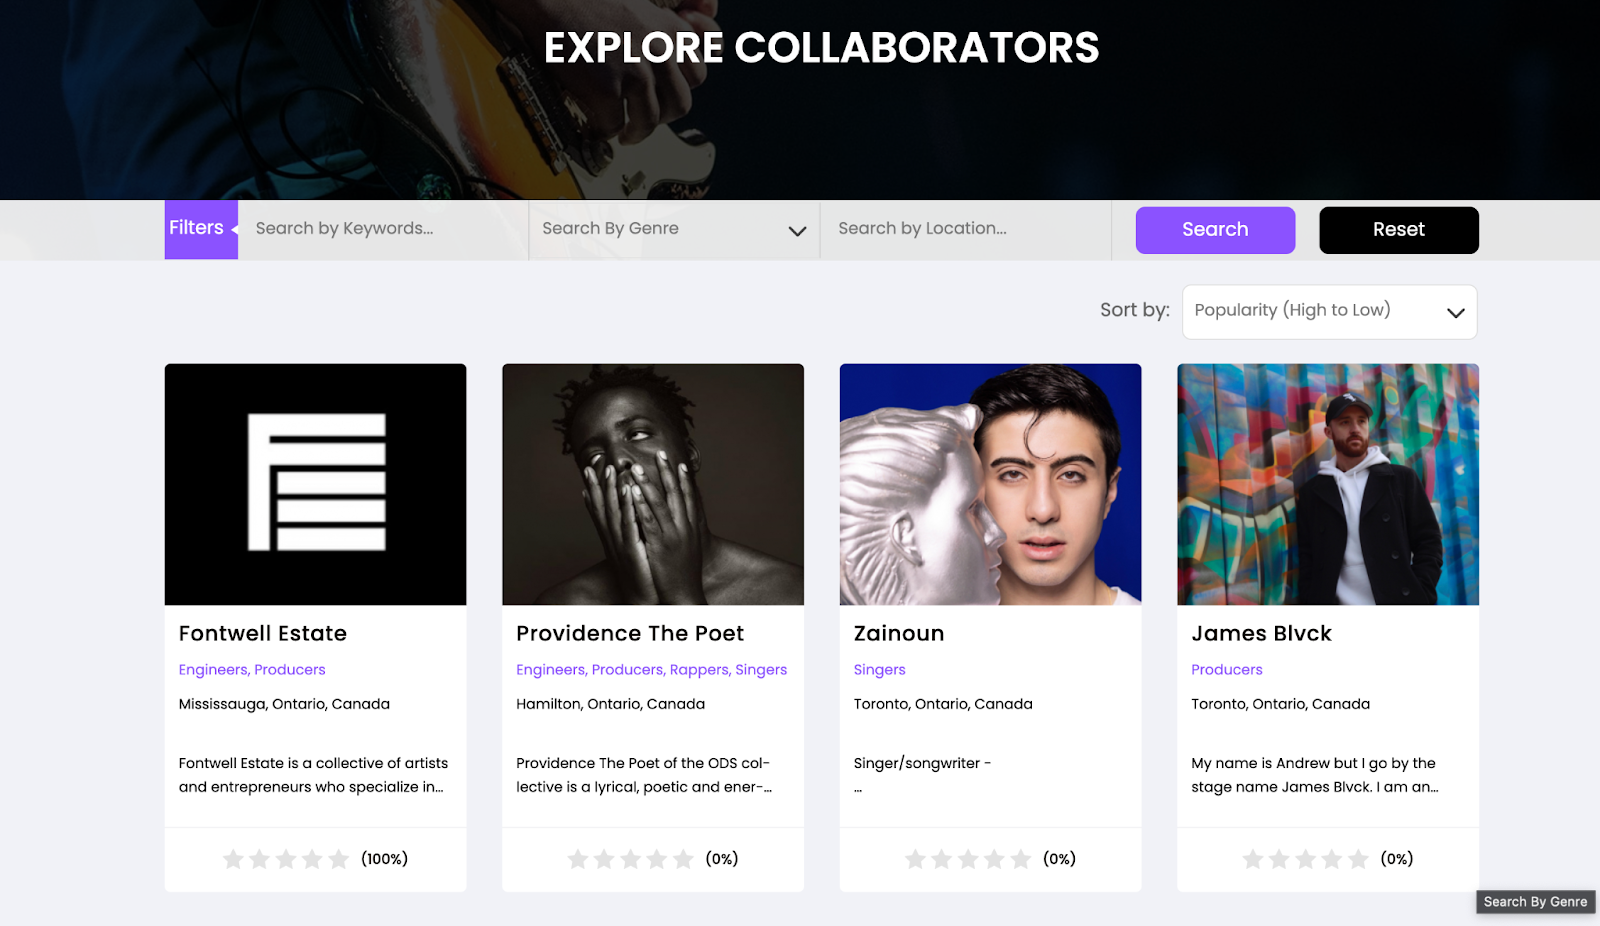Click the Filters toggle button
Image resolution: width=1600 pixels, height=926 pixels.
click(200, 229)
